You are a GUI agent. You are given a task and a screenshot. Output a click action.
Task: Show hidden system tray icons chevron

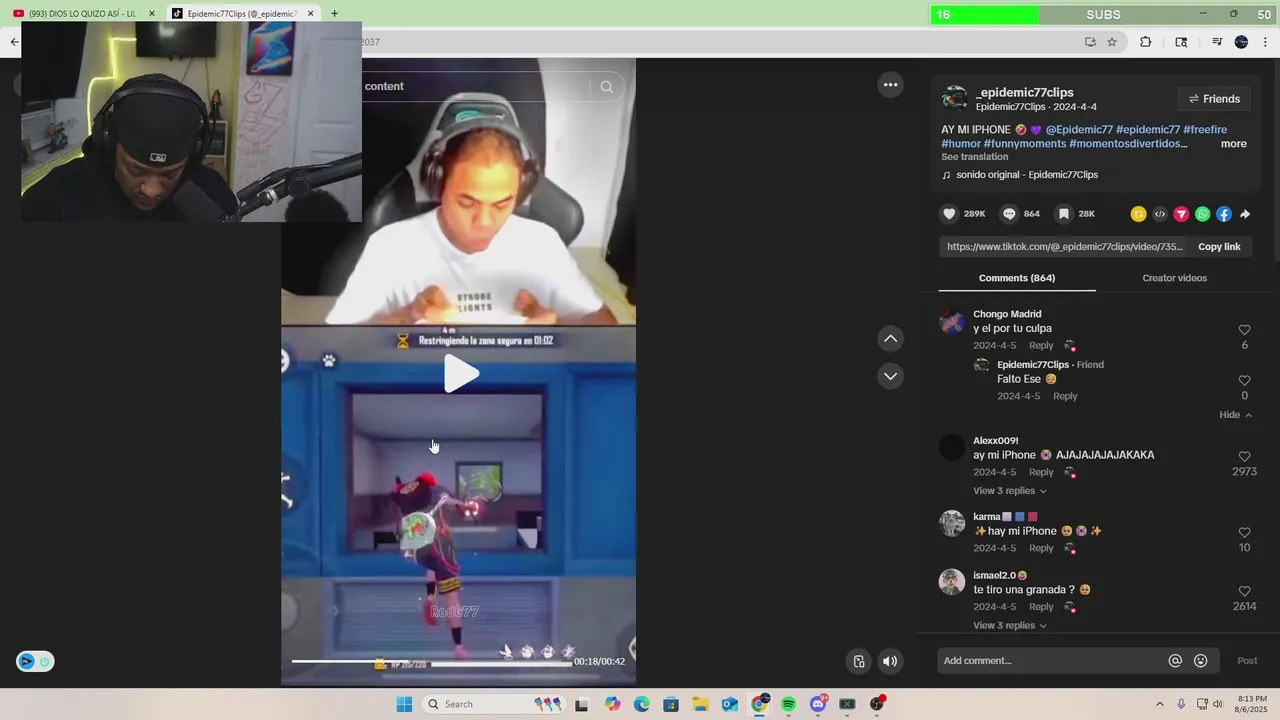pyautogui.click(x=1159, y=704)
